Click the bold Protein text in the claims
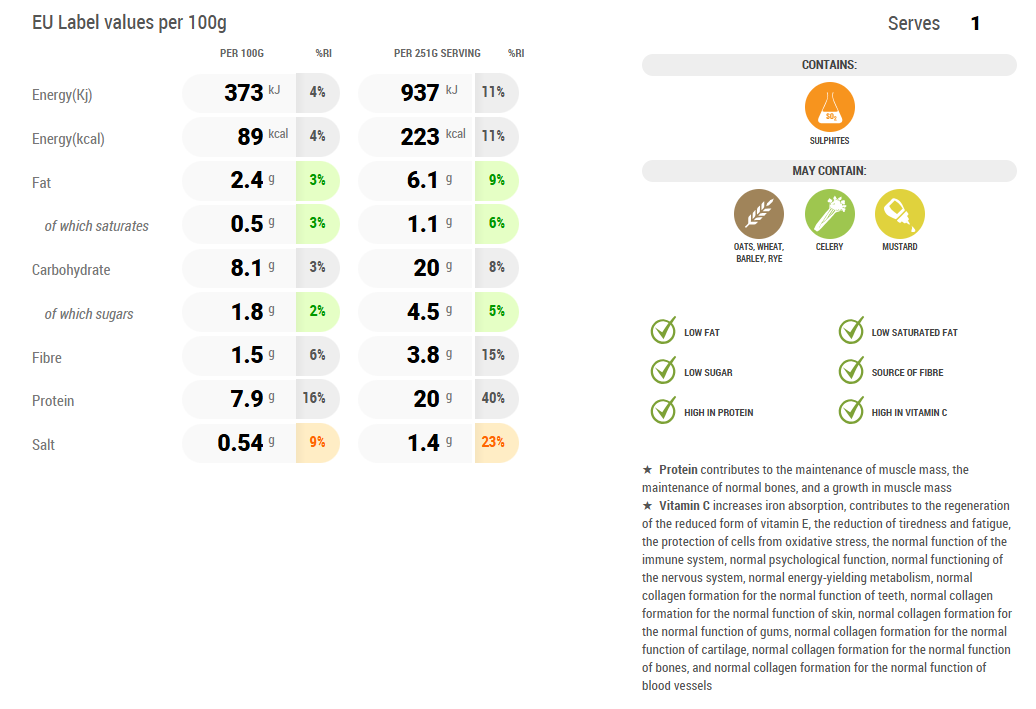Viewport: 1036px width, 709px height. click(x=678, y=469)
